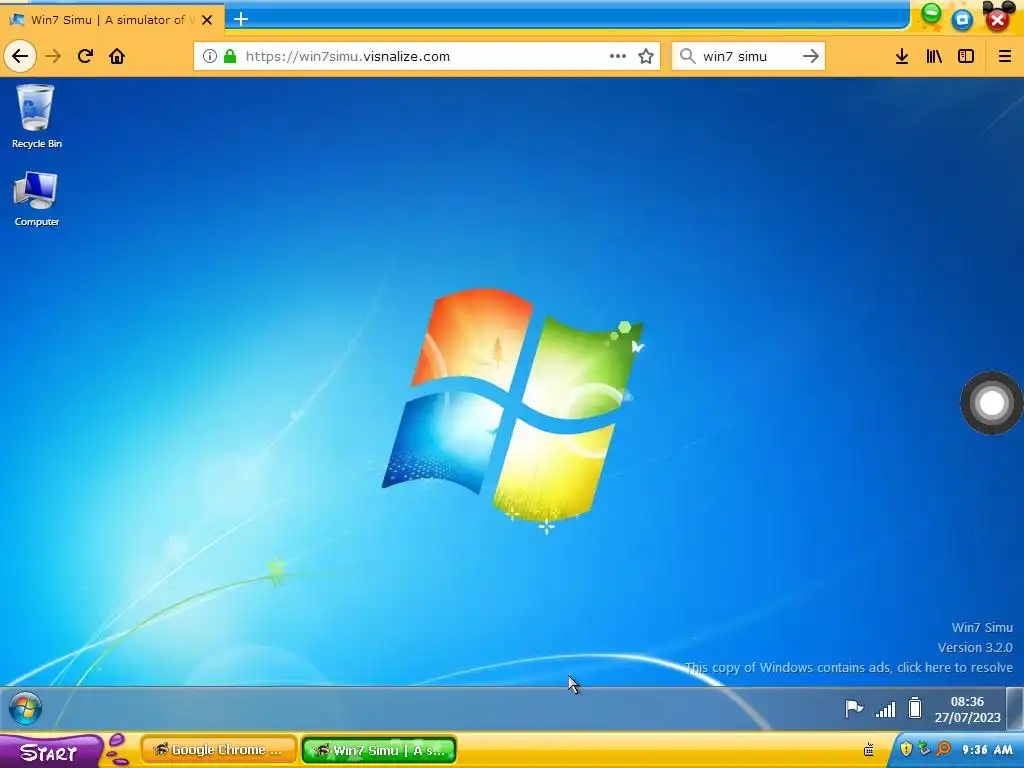Reload the page with the refresh icon
This screenshot has height=768, width=1024.
click(85, 56)
